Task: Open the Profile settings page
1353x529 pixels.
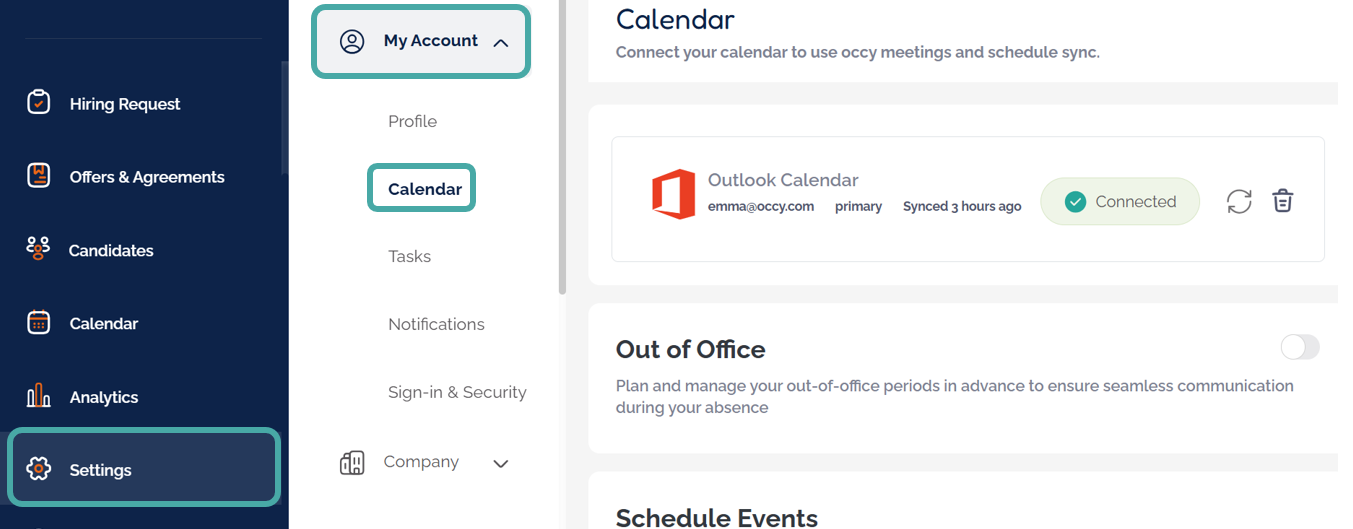Action: (412, 121)
